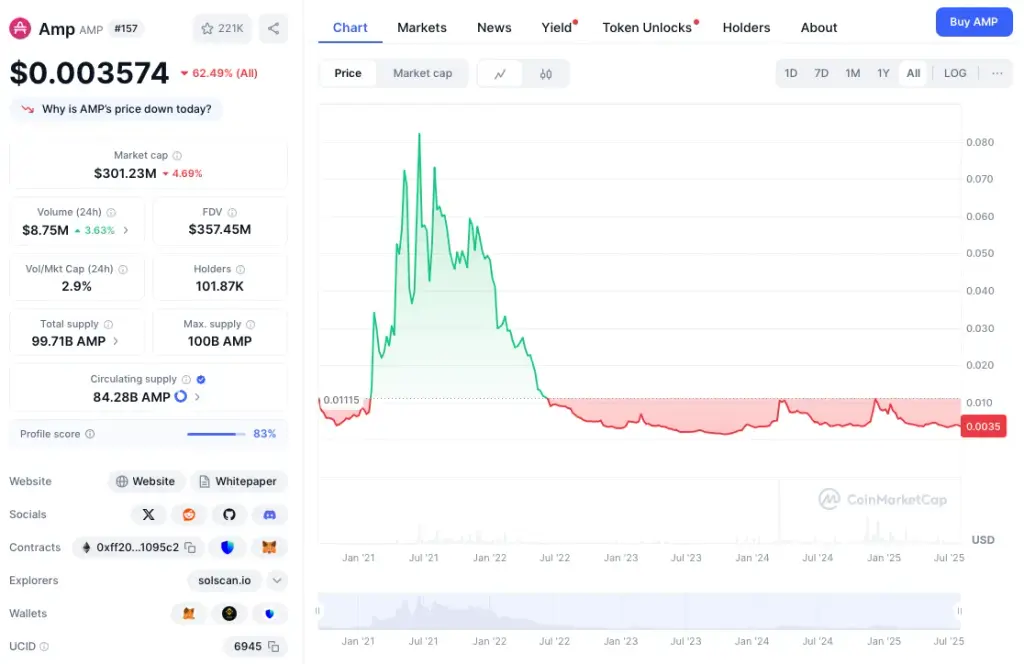This screenshot has height=664, width=1024.
Task: Open Amp's Reddit social link
Action: pos(189,514)
